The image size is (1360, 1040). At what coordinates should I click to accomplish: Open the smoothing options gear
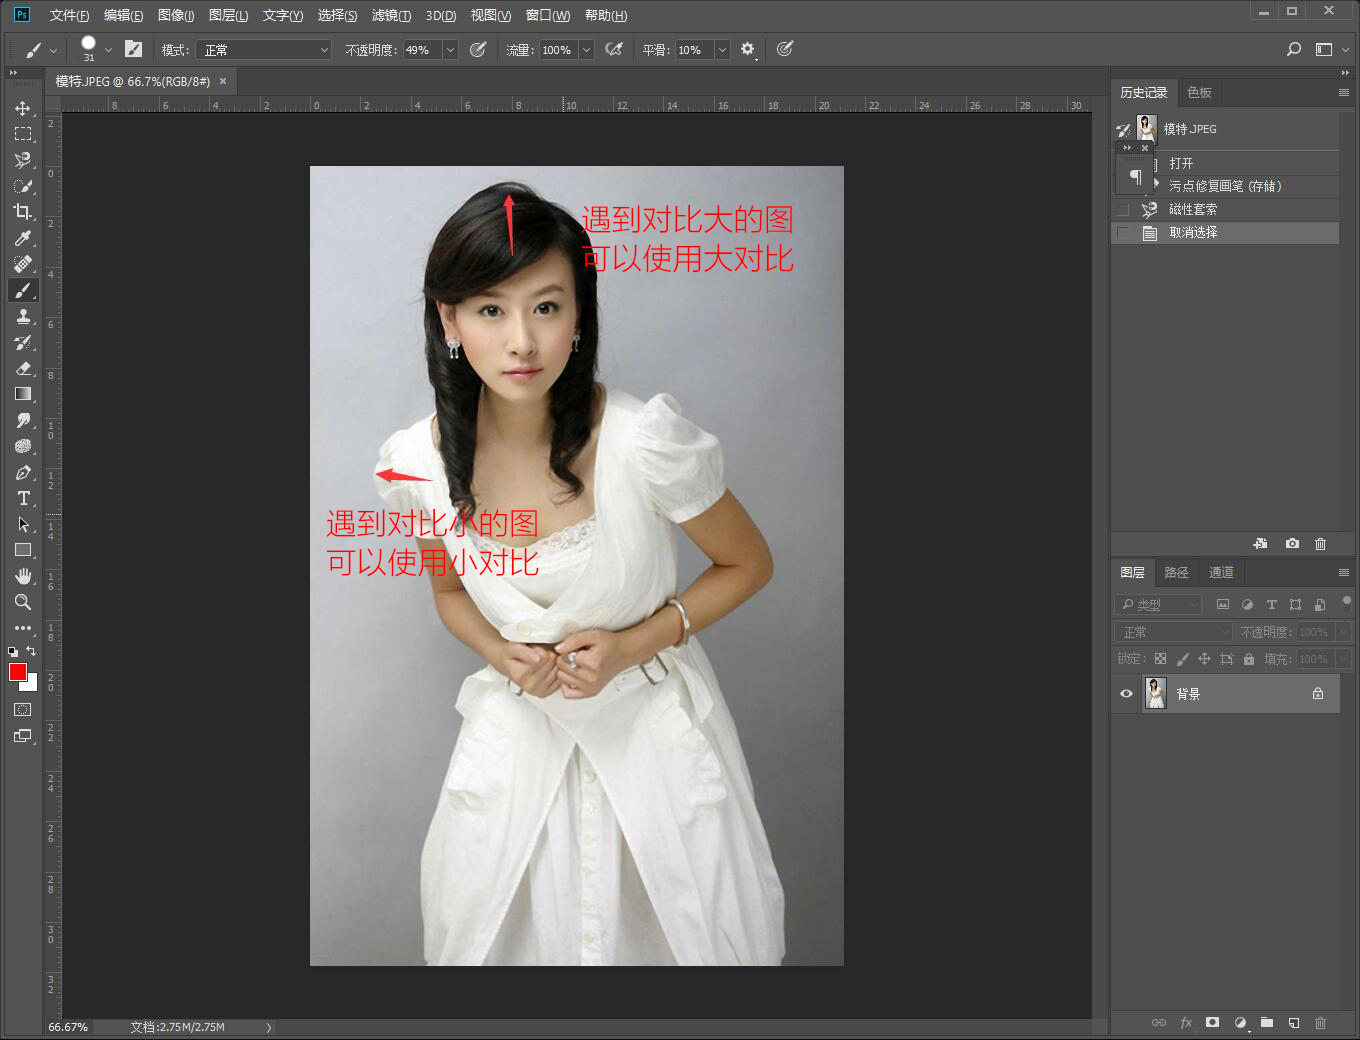747,49
